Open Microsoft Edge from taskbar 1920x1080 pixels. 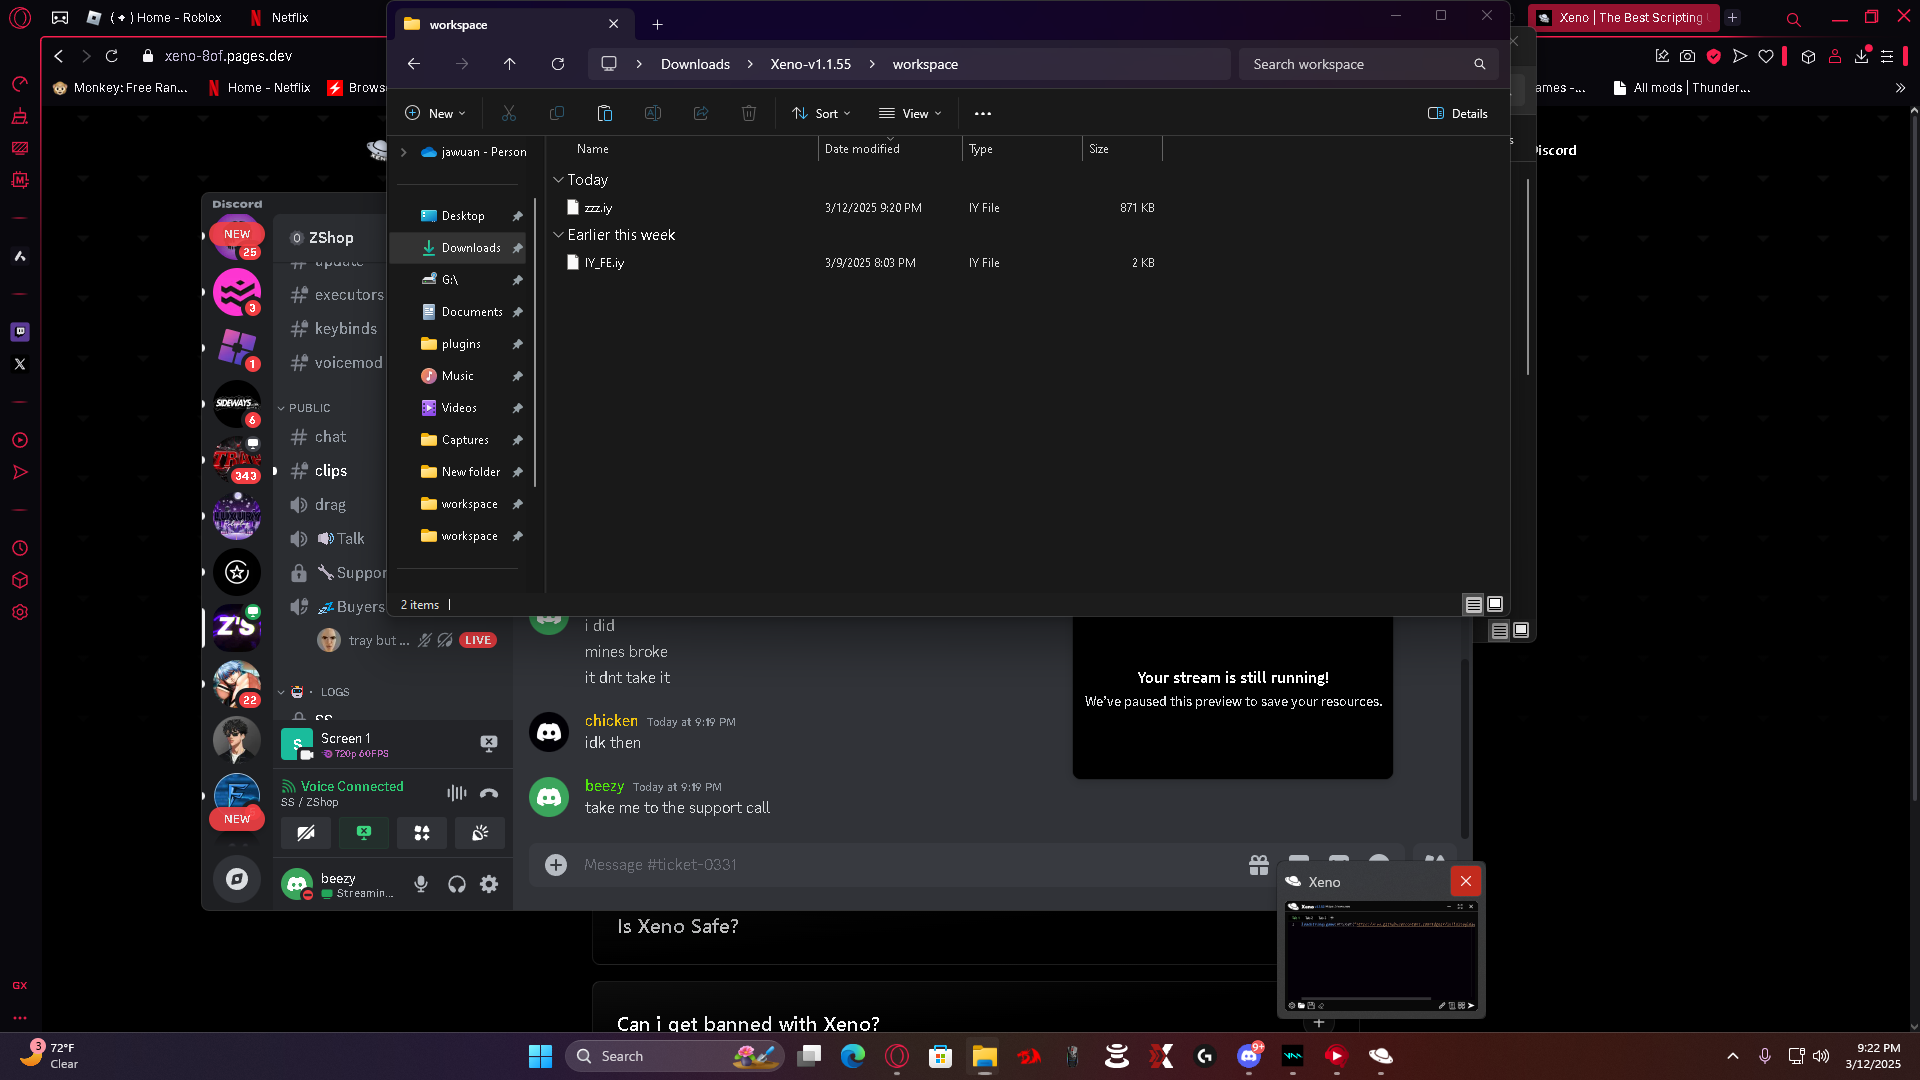pos(853,1056)
